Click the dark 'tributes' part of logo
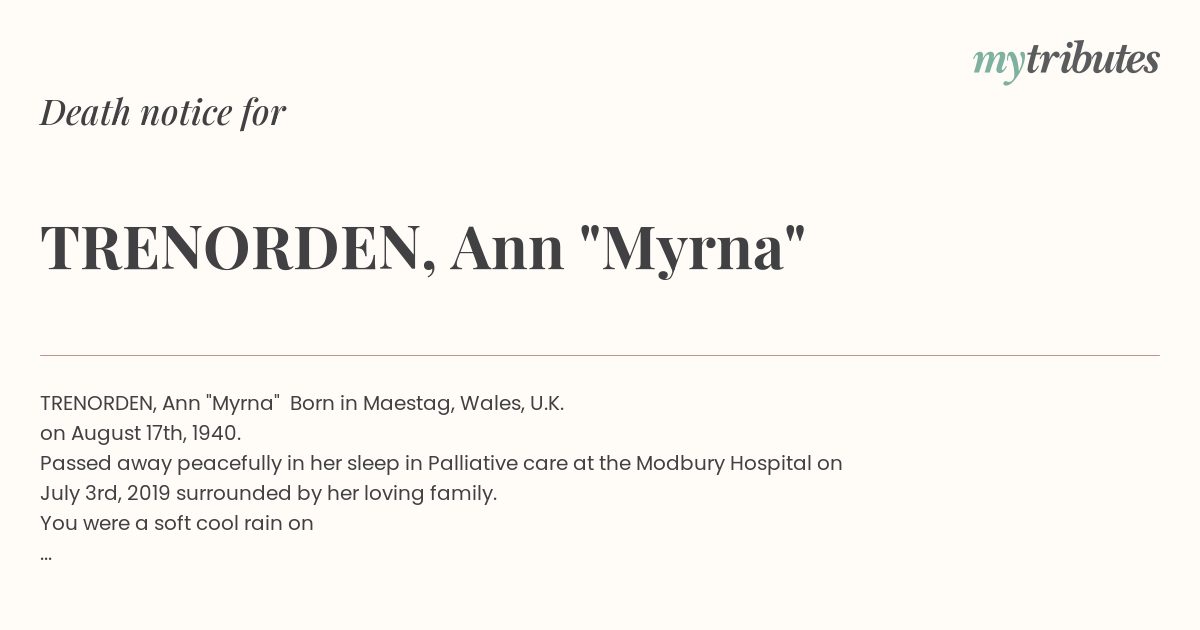The width and height of the screenshot is (1200, 630). coord(1092,60)
